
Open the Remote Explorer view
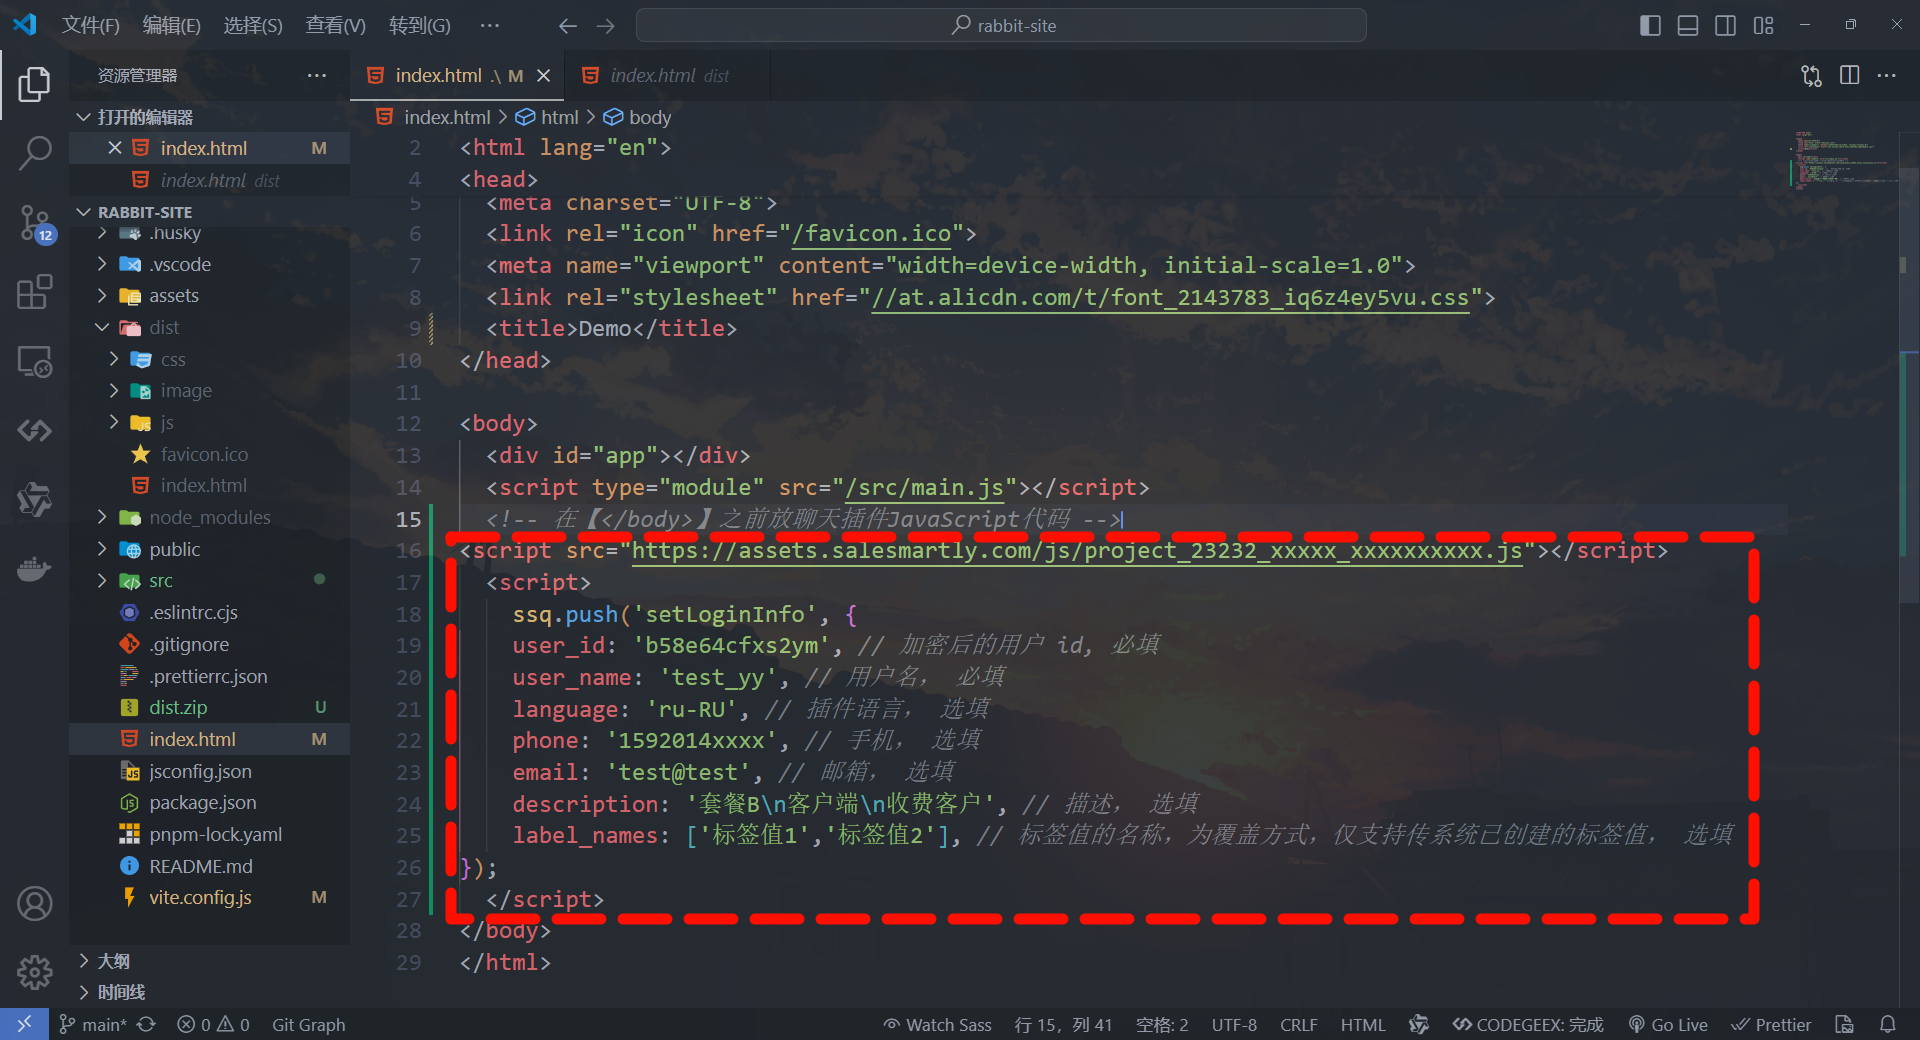[x=34, y=361]
